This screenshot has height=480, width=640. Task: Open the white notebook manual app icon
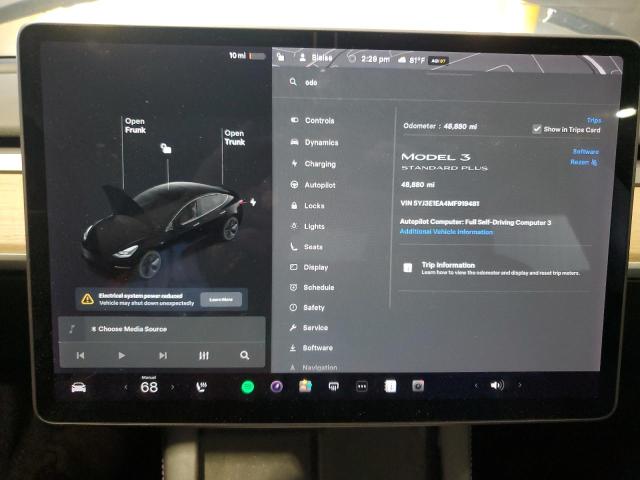click(390, 386)
